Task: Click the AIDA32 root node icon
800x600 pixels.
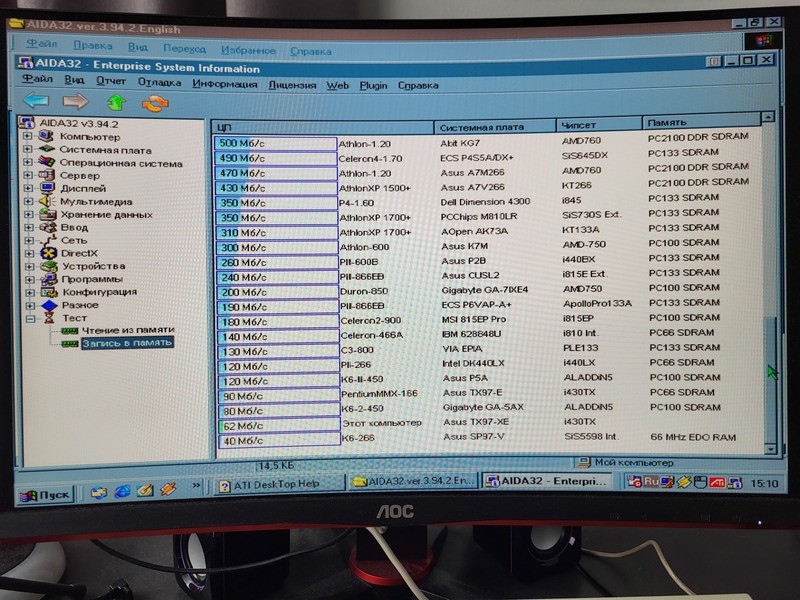Action: point(27,122)
